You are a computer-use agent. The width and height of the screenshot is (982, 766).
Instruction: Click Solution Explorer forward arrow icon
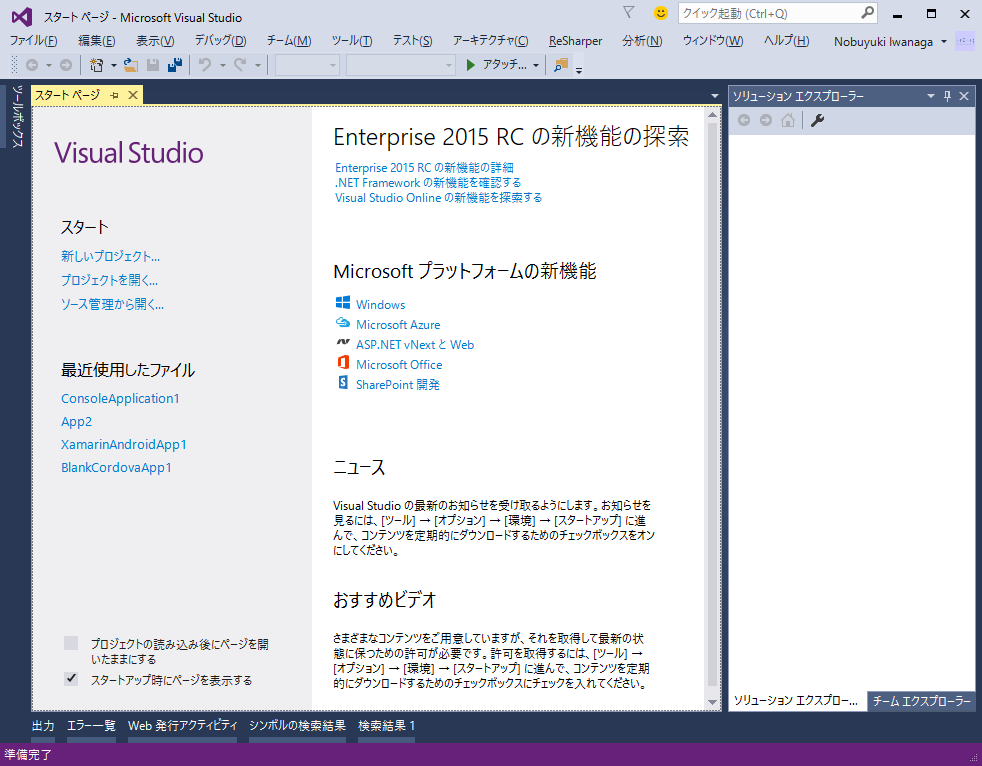[x=766, y=120]
